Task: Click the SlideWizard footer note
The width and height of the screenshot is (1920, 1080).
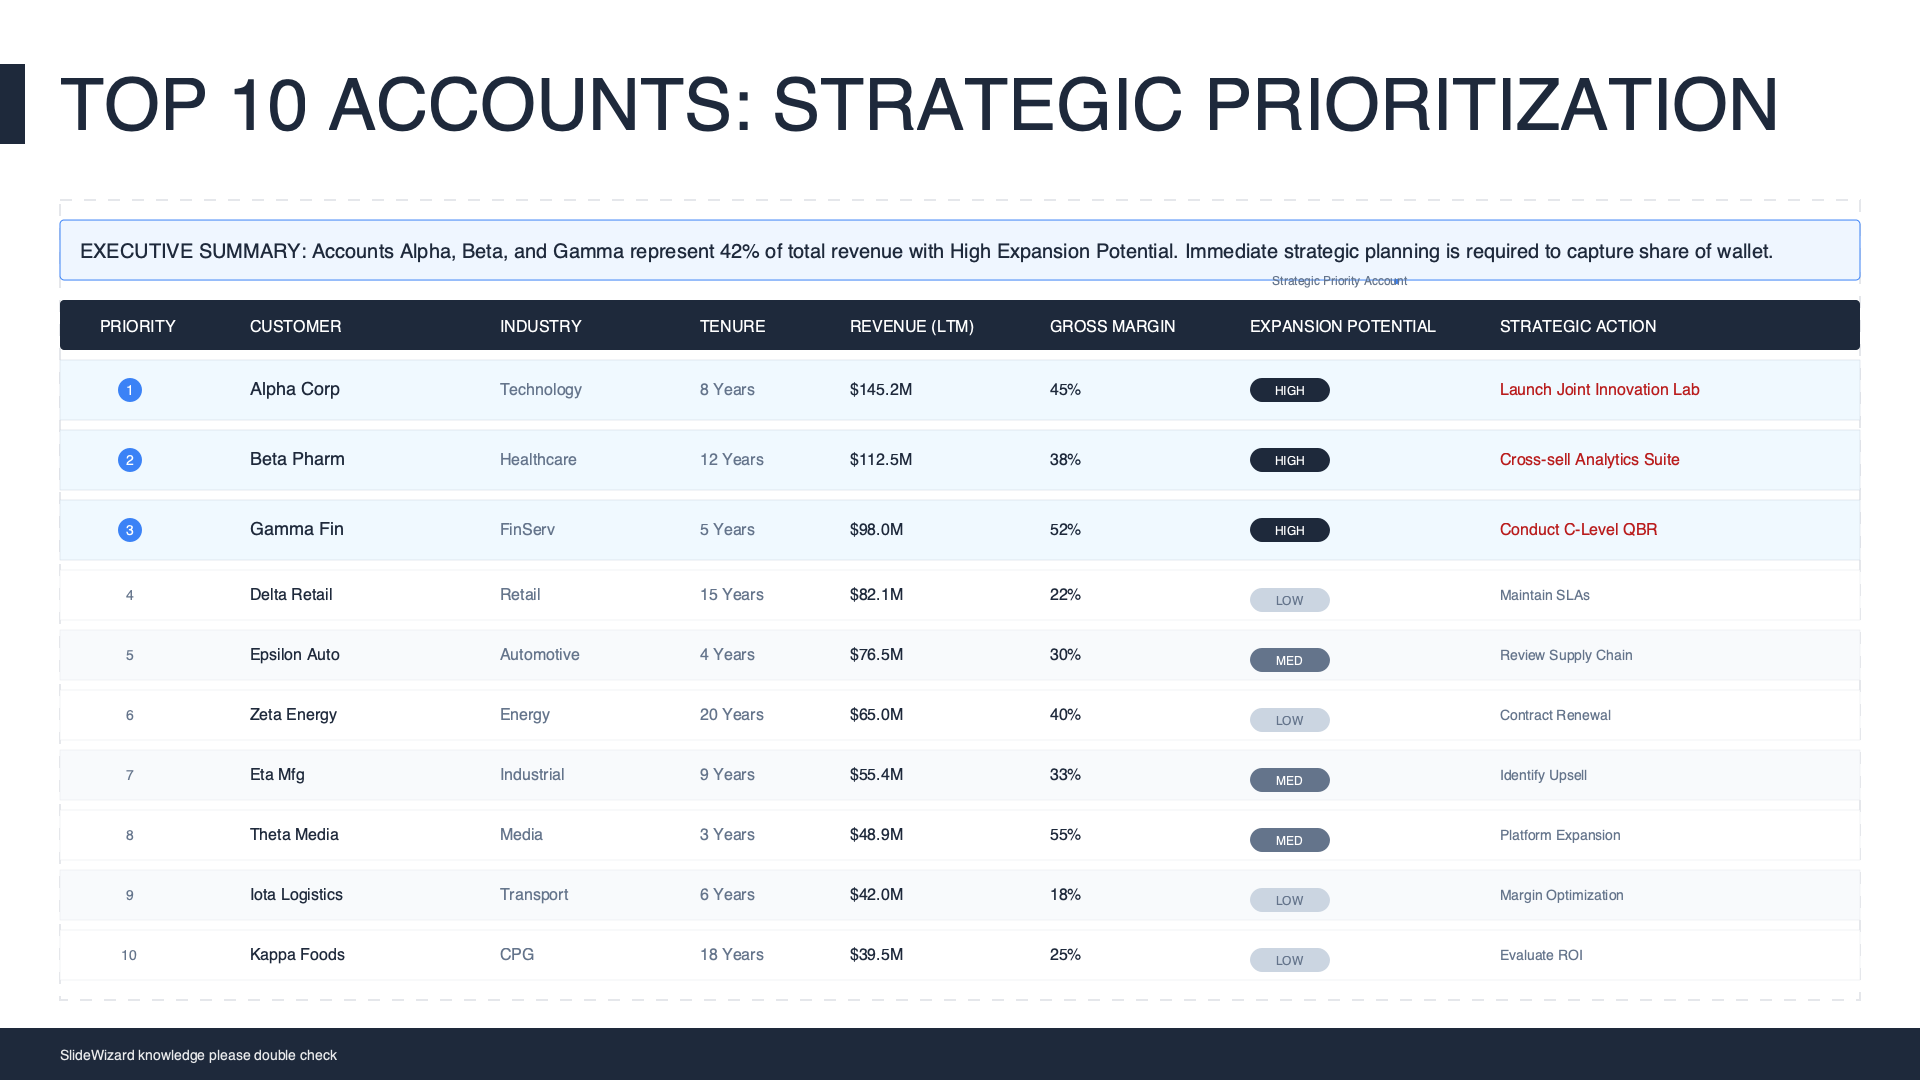Action: click(198, 1055)
